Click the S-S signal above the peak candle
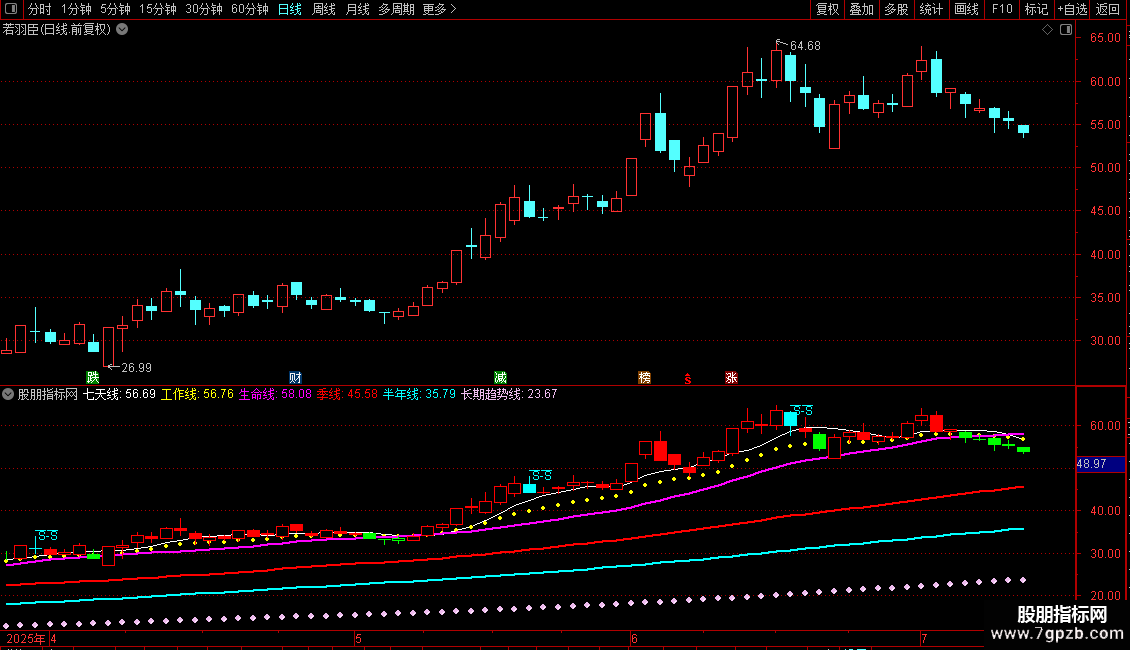This screenshot has height=650, width=1130. point(801,411)
